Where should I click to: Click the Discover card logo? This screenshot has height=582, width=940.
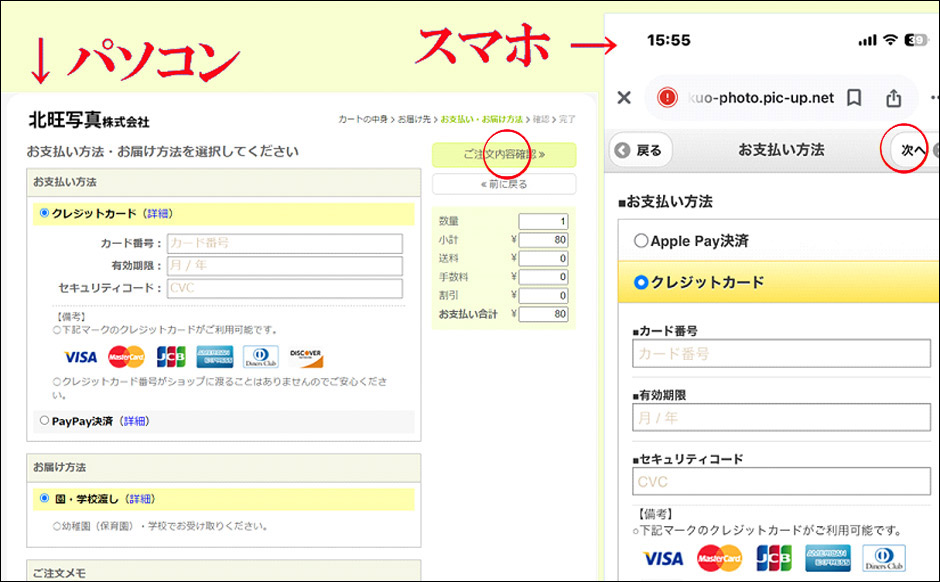(305, 357)
